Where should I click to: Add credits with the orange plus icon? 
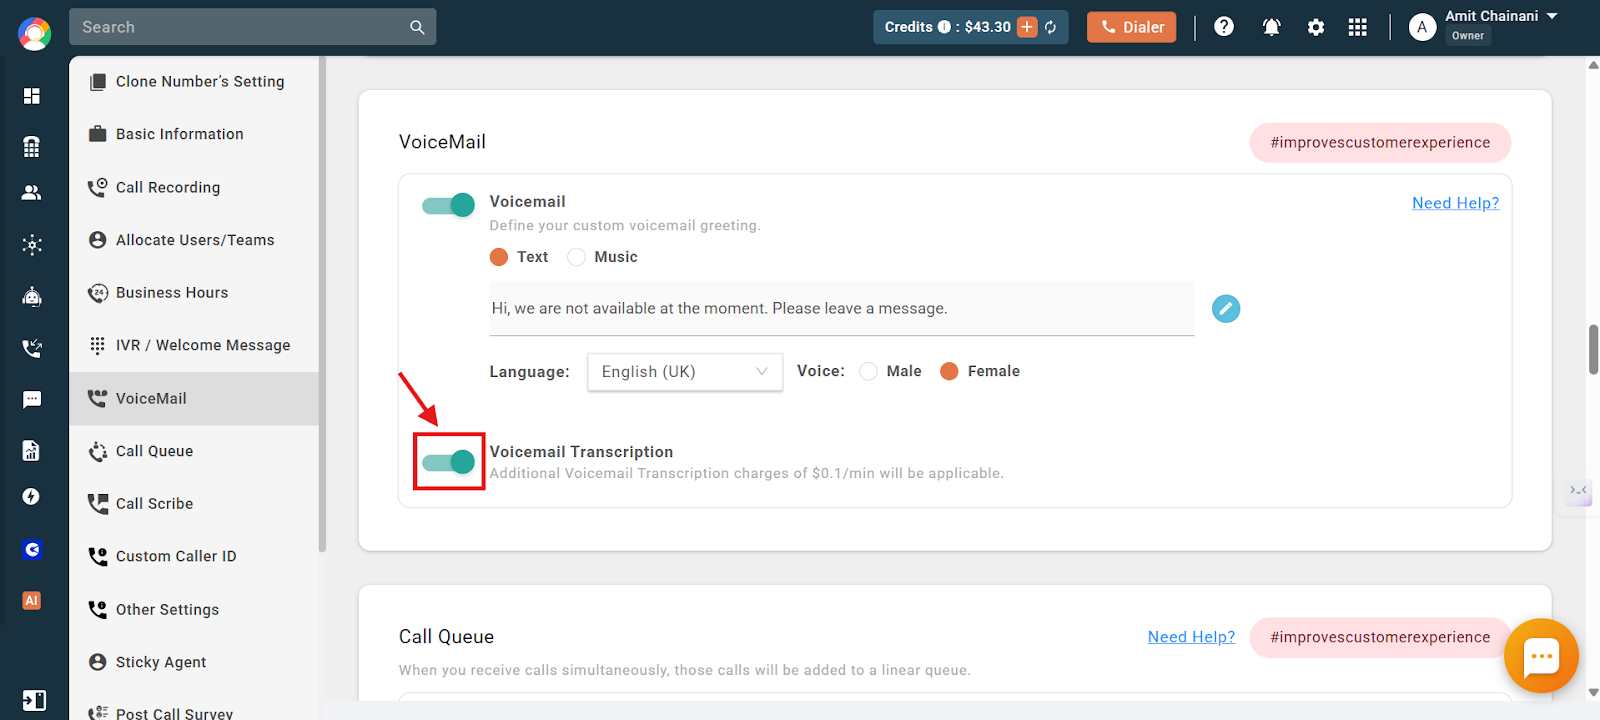(x=1027, y=27)
